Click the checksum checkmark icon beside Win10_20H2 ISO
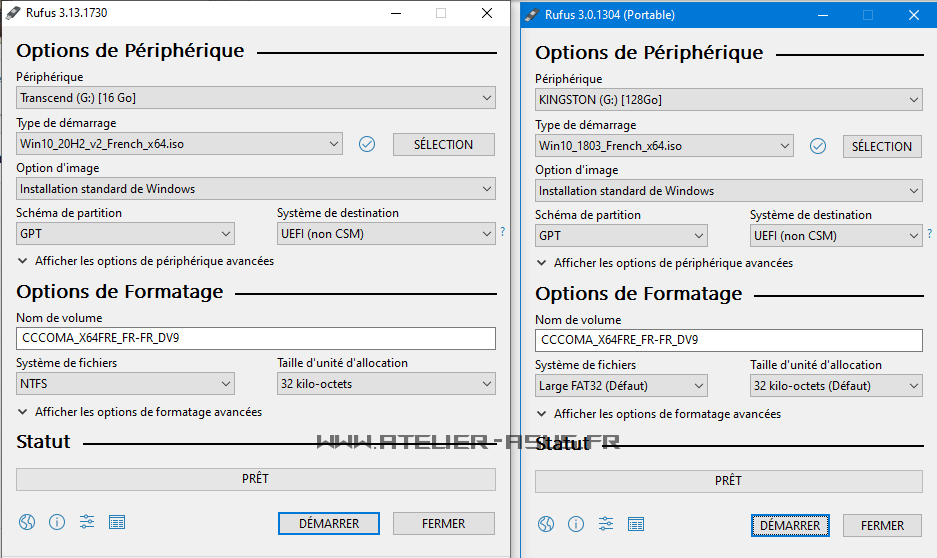The image size is (937, 558). point(367,144)
